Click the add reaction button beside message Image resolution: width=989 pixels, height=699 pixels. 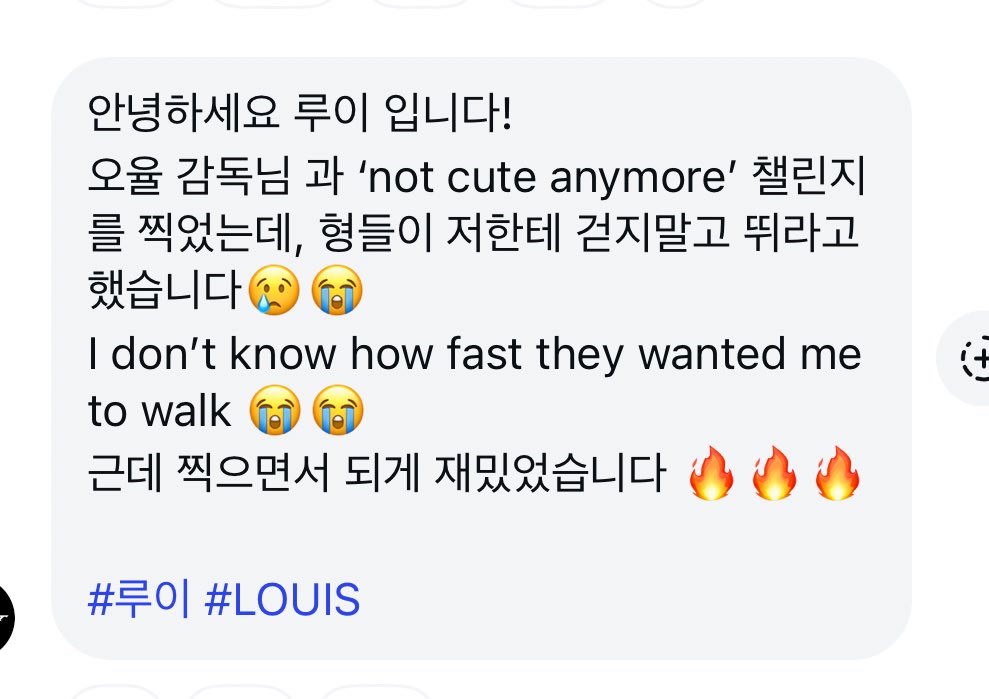973,357
